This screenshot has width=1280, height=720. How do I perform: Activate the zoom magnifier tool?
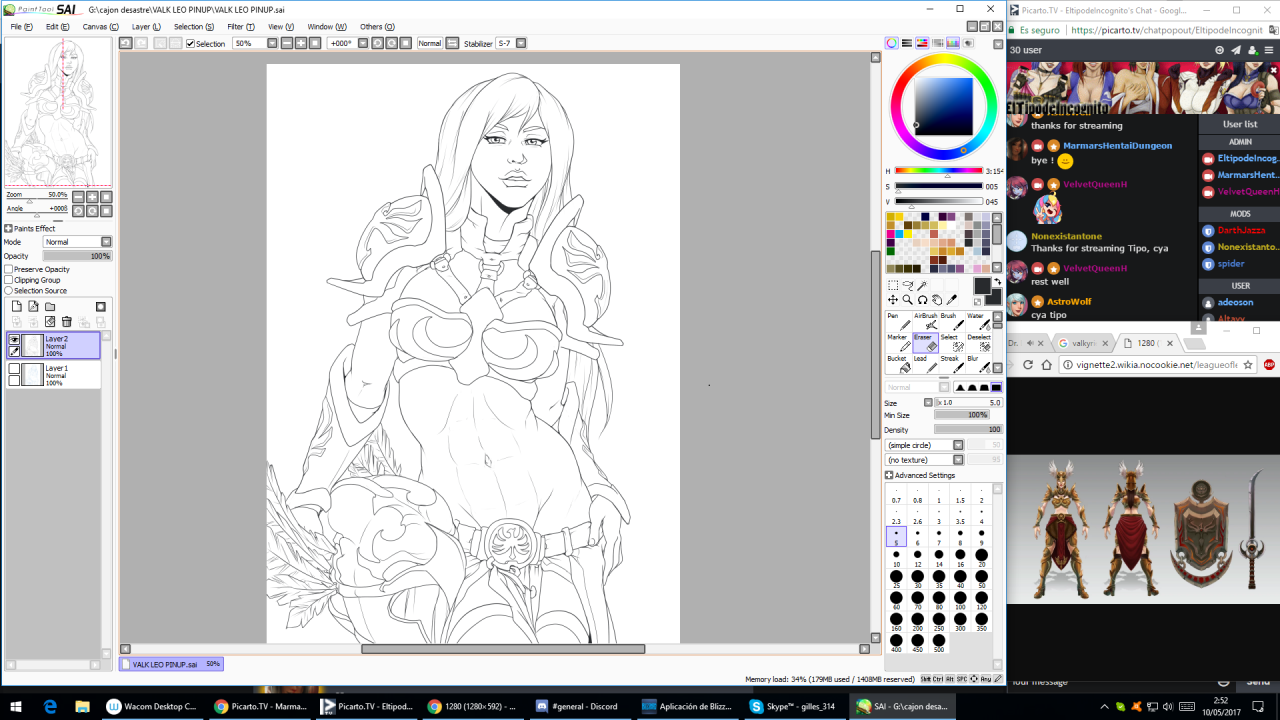907,300
